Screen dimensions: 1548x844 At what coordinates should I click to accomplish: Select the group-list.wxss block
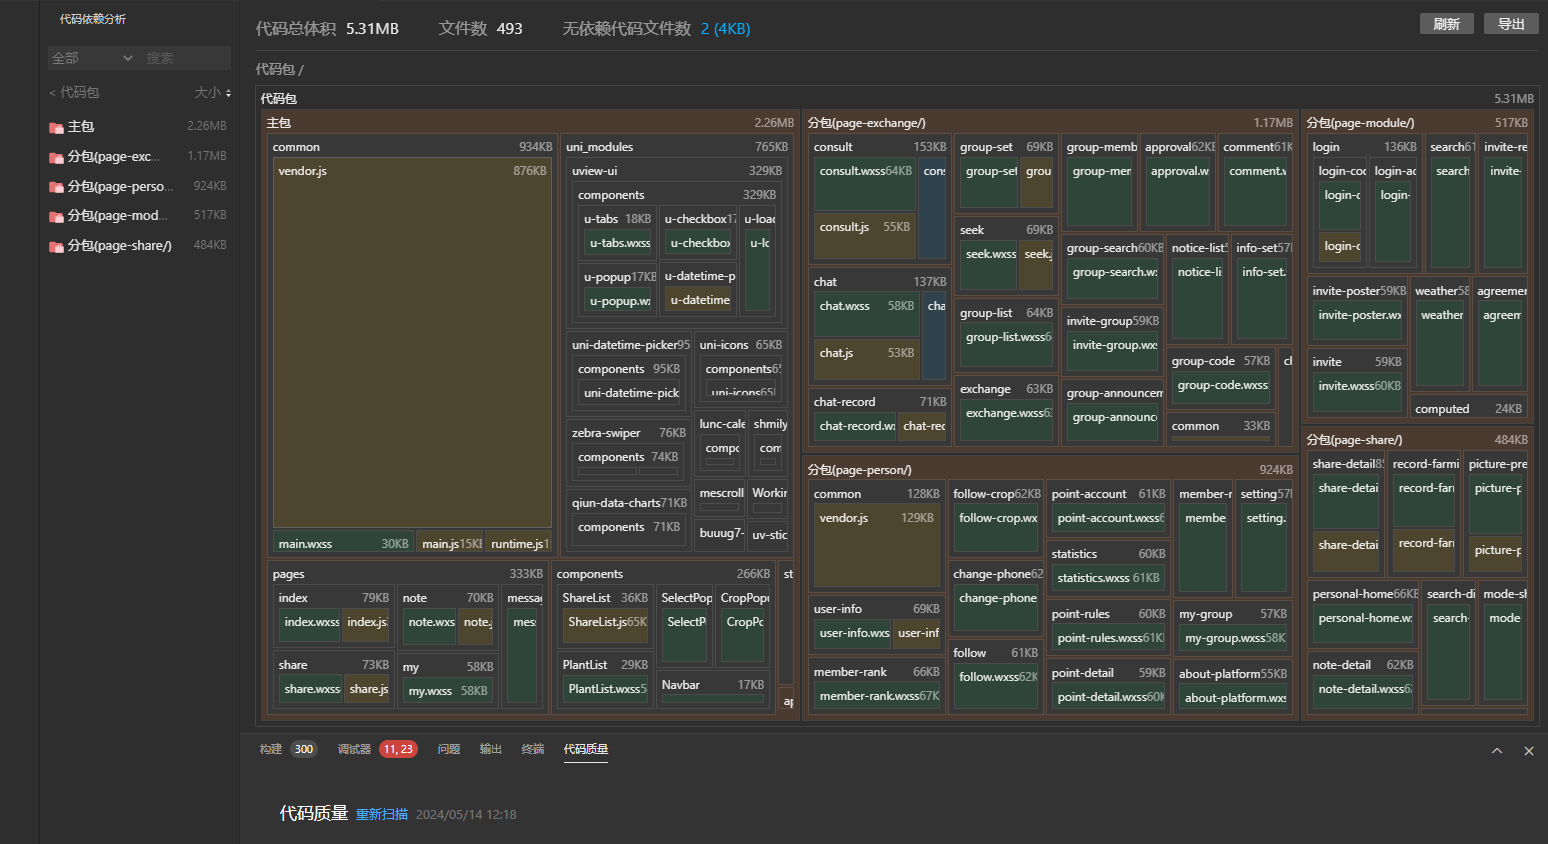click(1008, 345)
